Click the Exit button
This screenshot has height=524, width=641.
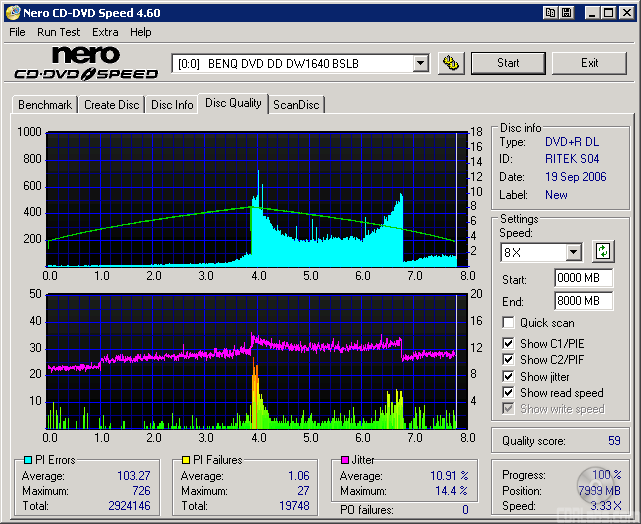pos(589,63)
